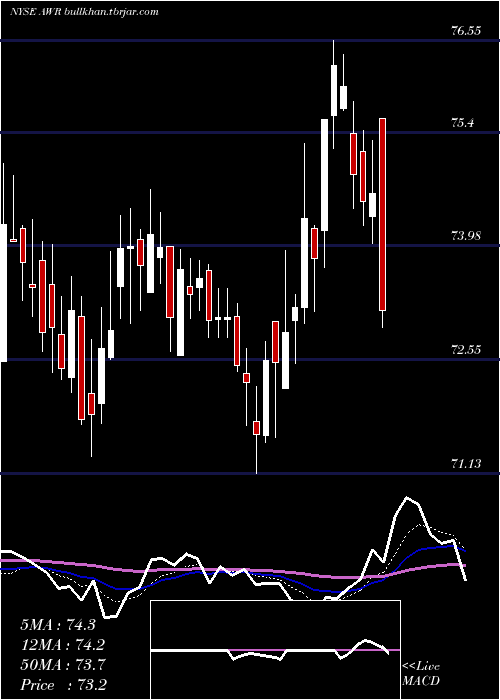Click the Price : 73.2 reading
This screenshot has width=500, height=700.
(x=63, y=685)
